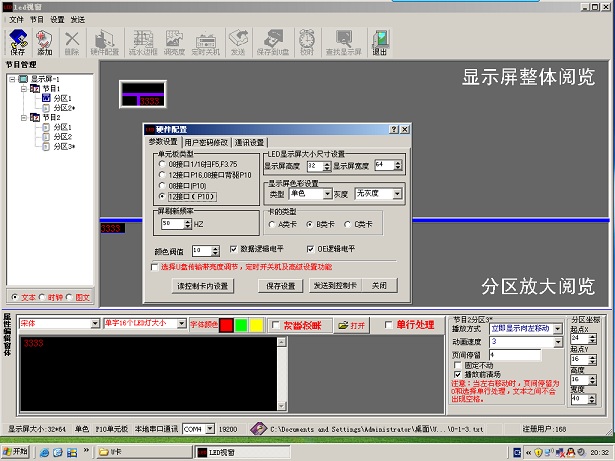The height and width of the screenshot is (461, 615).
Task: Click the 发送到控制卡 button
Action: click(x=335, y=285)
